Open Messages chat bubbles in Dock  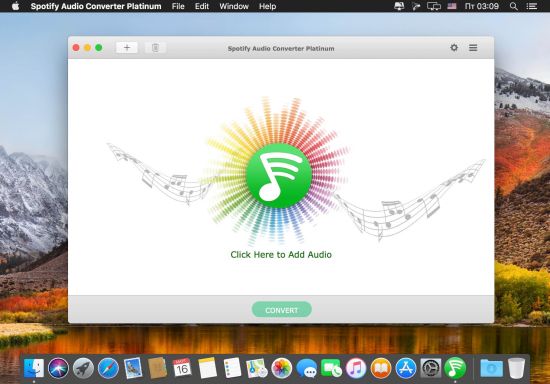307,369
